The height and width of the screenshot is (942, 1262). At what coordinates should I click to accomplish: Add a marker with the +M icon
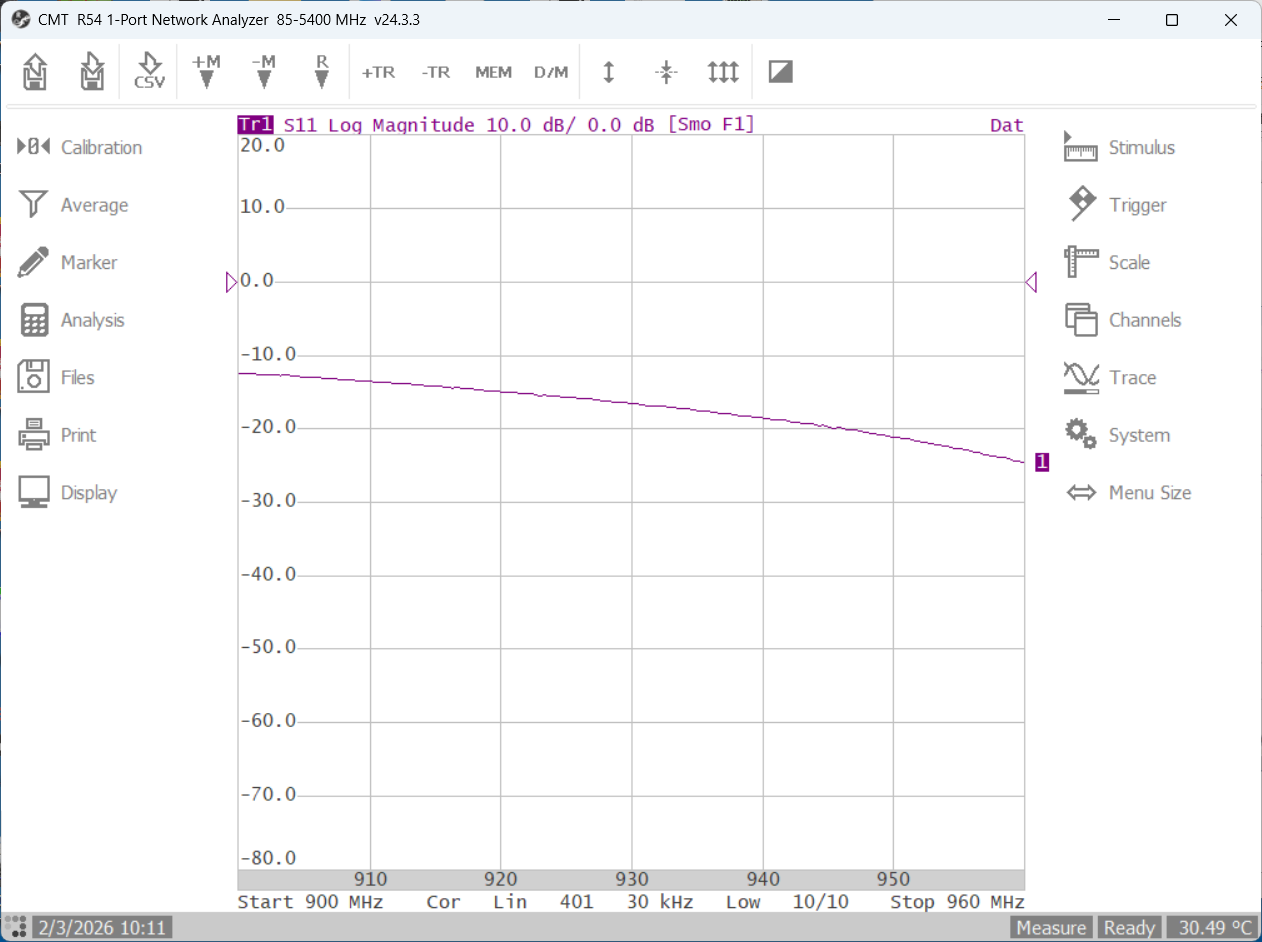pos(206,72)
